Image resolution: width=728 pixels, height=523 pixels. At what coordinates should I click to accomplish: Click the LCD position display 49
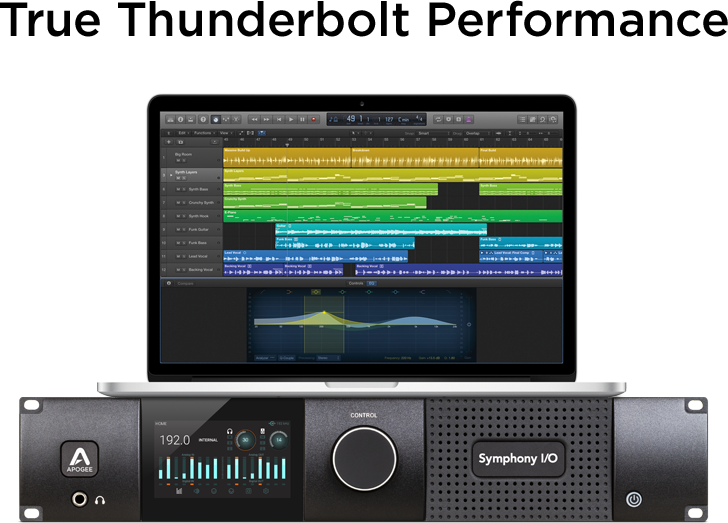[x=351, y=118]
